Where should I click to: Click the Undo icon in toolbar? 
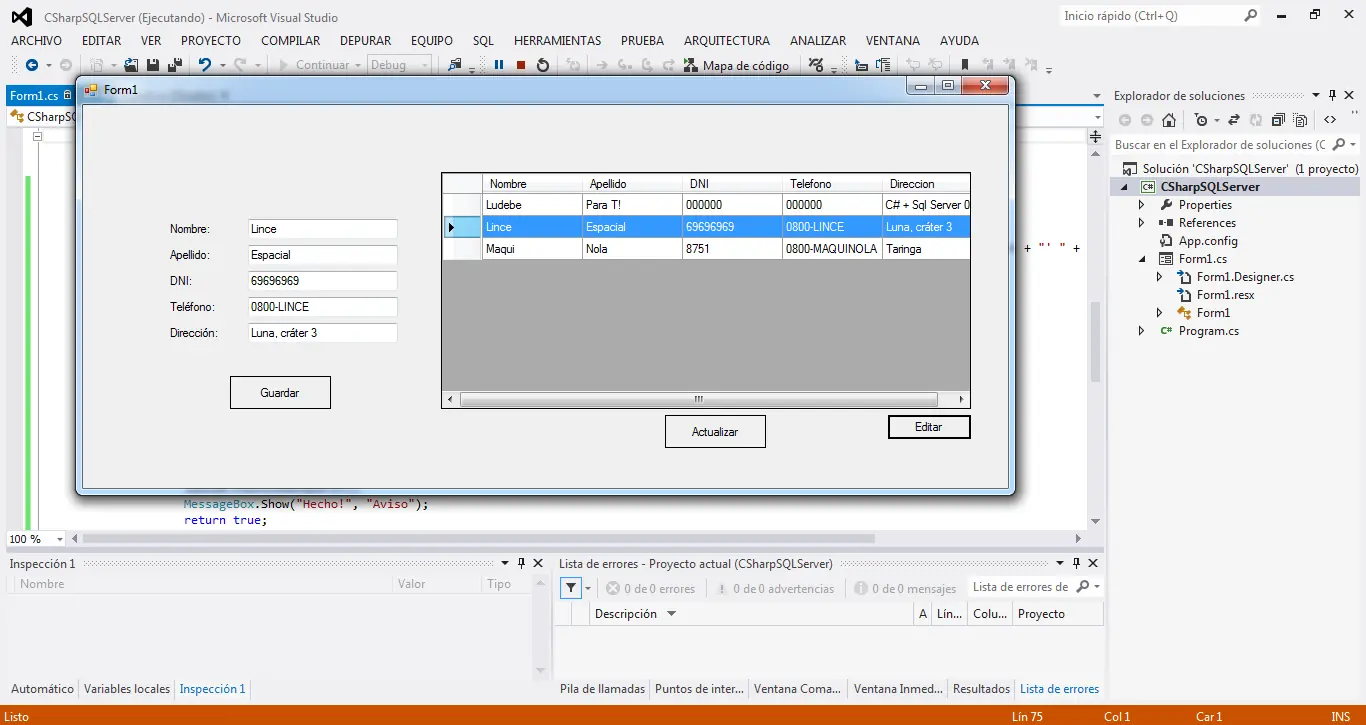pos(204,65)
